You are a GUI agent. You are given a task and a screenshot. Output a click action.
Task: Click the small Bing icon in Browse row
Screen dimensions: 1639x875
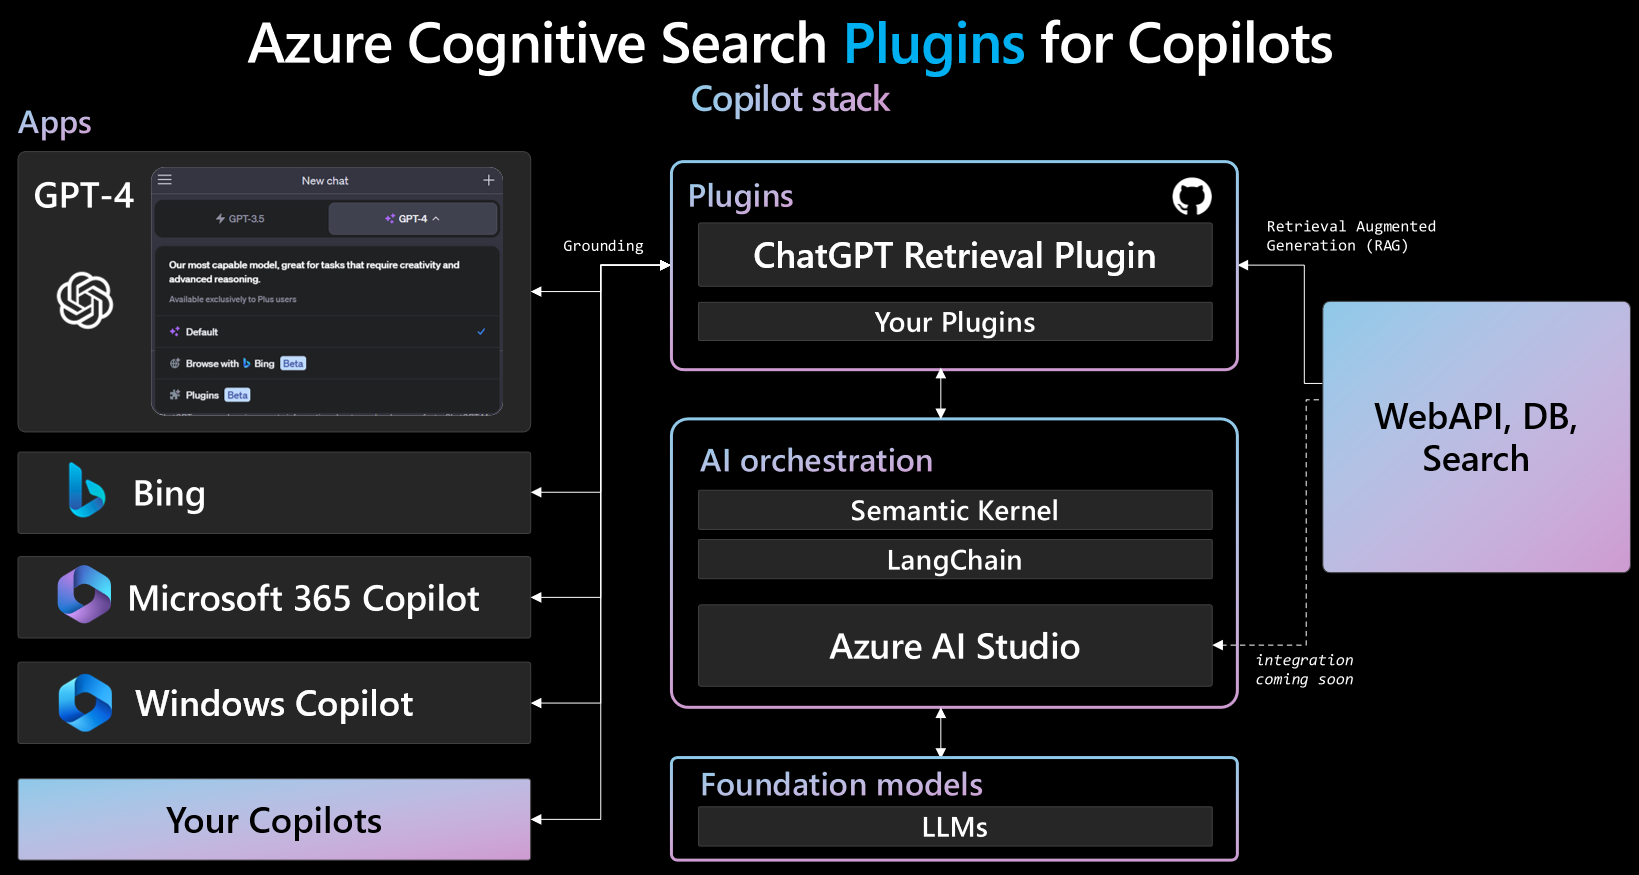247,363
